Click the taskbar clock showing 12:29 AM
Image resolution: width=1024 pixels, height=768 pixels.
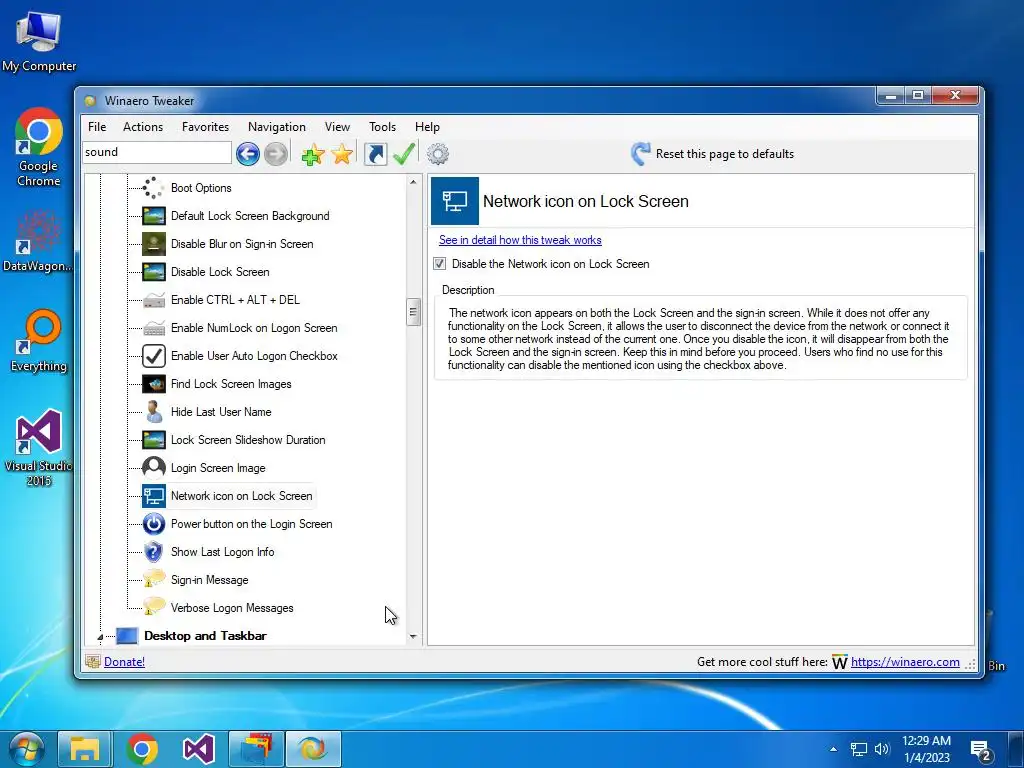click(926, 749)
